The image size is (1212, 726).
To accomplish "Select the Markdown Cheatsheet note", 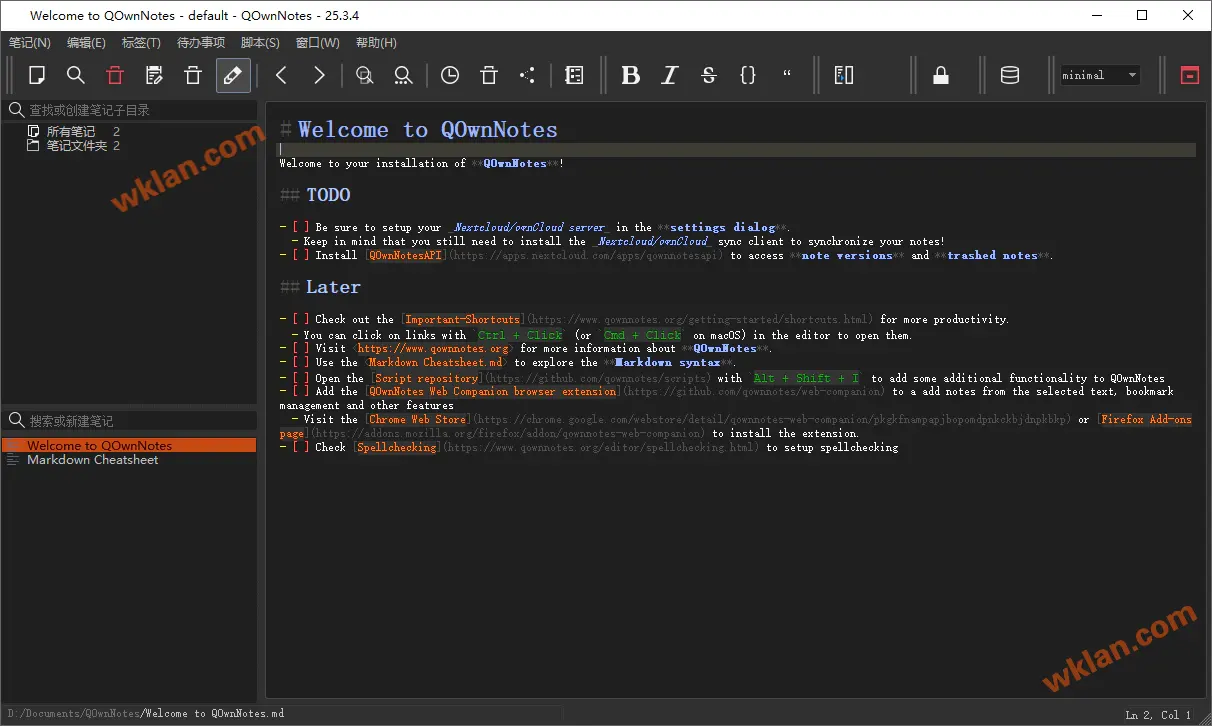I will 92,460.
